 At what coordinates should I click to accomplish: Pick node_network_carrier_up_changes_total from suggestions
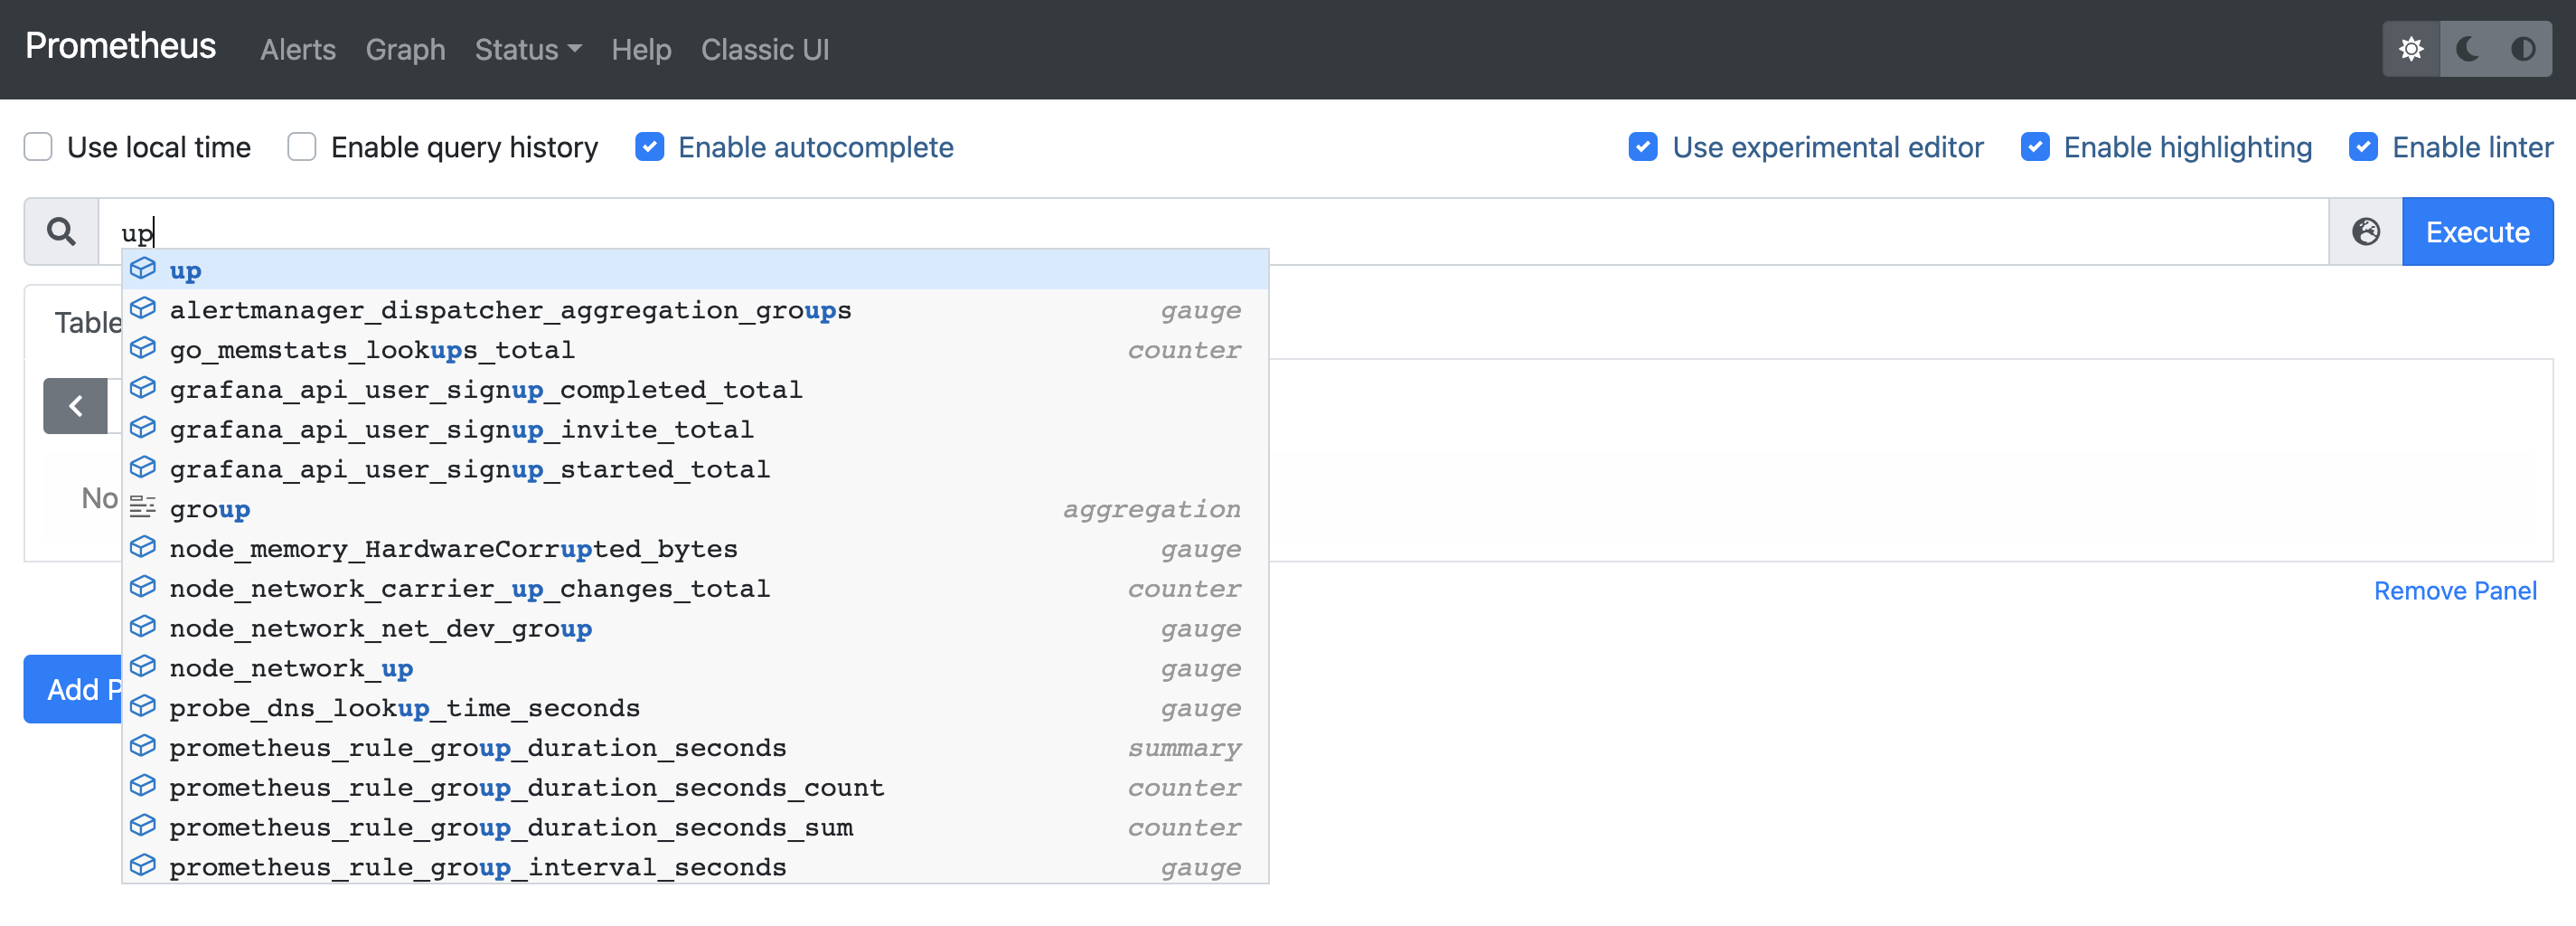pos(469,589)
